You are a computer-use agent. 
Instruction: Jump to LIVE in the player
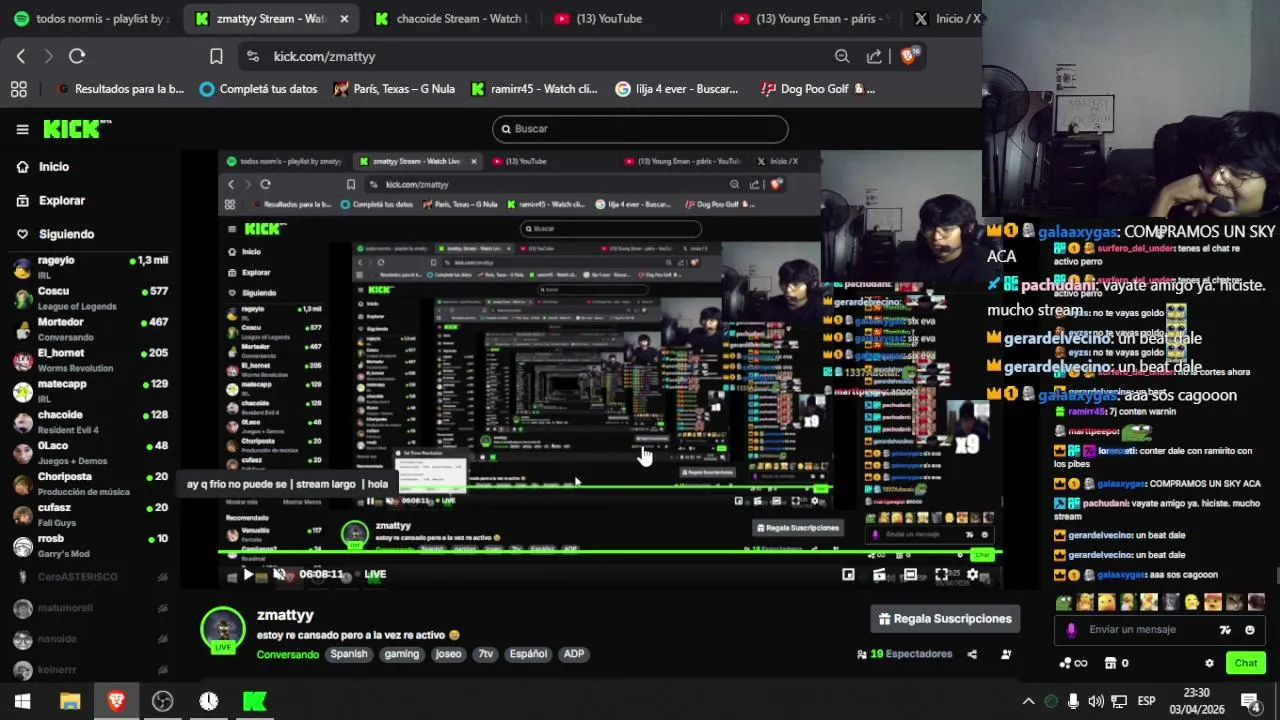[375, 574]
